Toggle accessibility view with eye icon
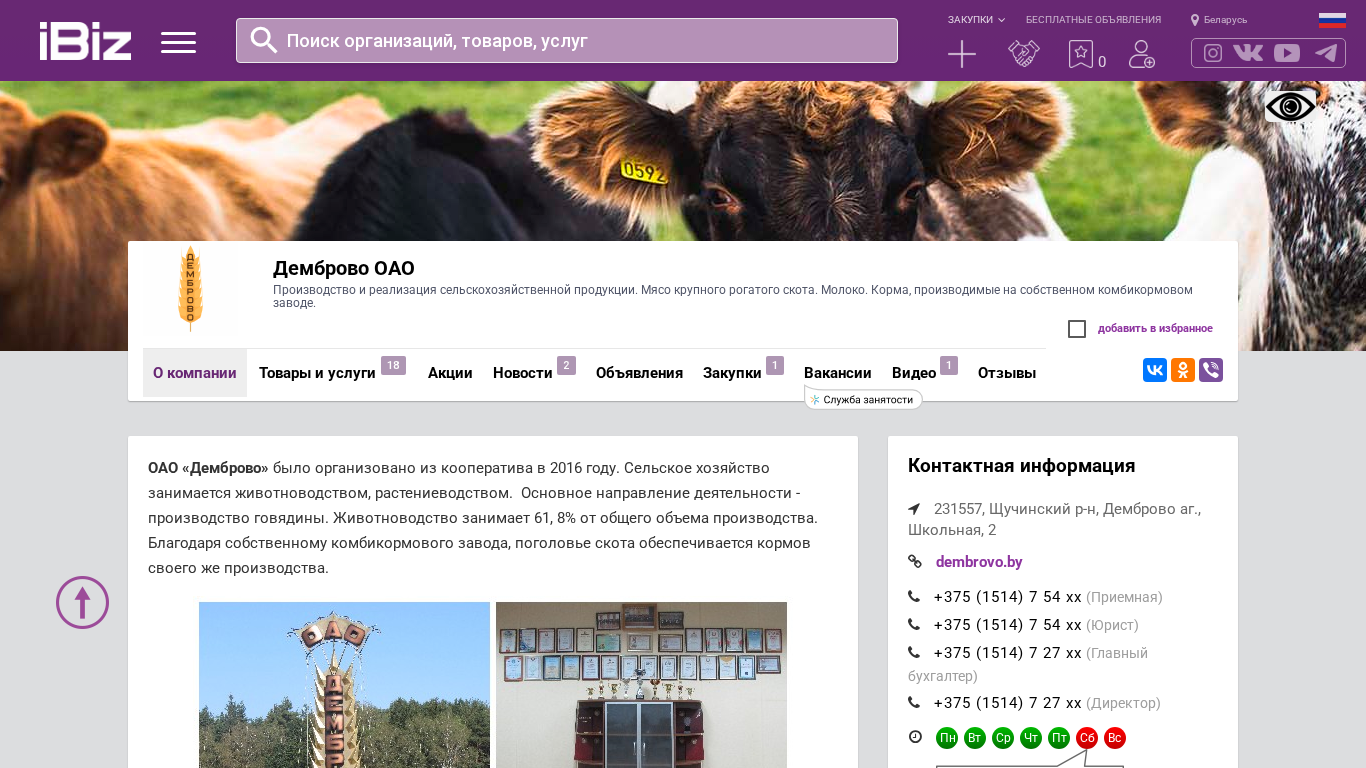Image resolution: width=1366 pixels, height=768 pixels. click(x=1291, y=106)
